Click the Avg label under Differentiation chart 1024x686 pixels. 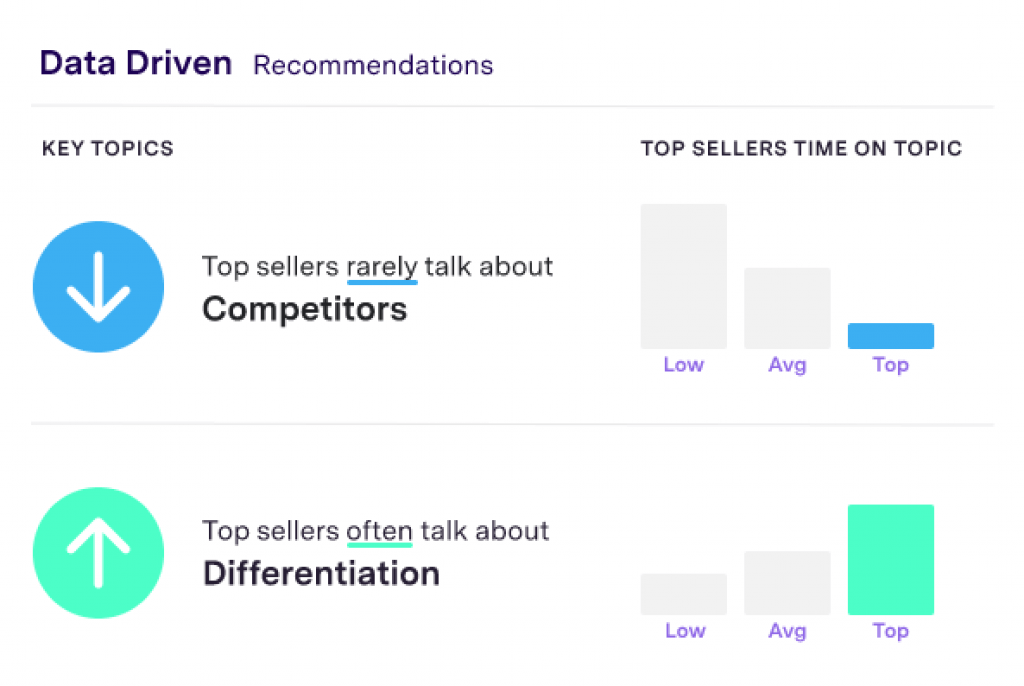[787, 631]
